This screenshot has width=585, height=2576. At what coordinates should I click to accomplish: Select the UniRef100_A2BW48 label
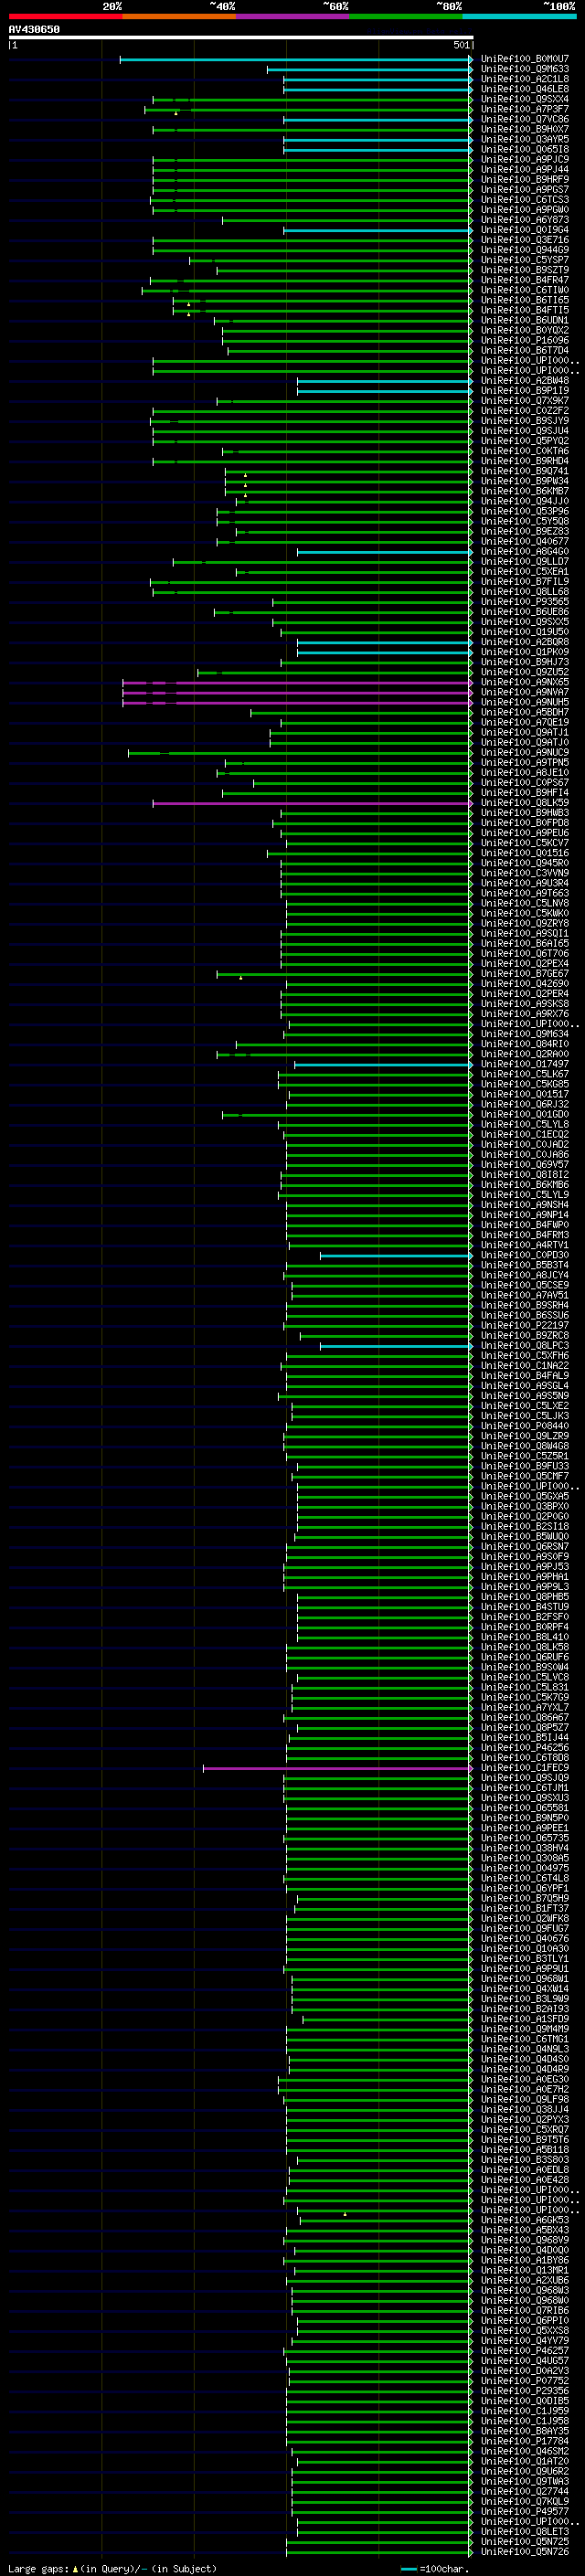coord(525,381)
